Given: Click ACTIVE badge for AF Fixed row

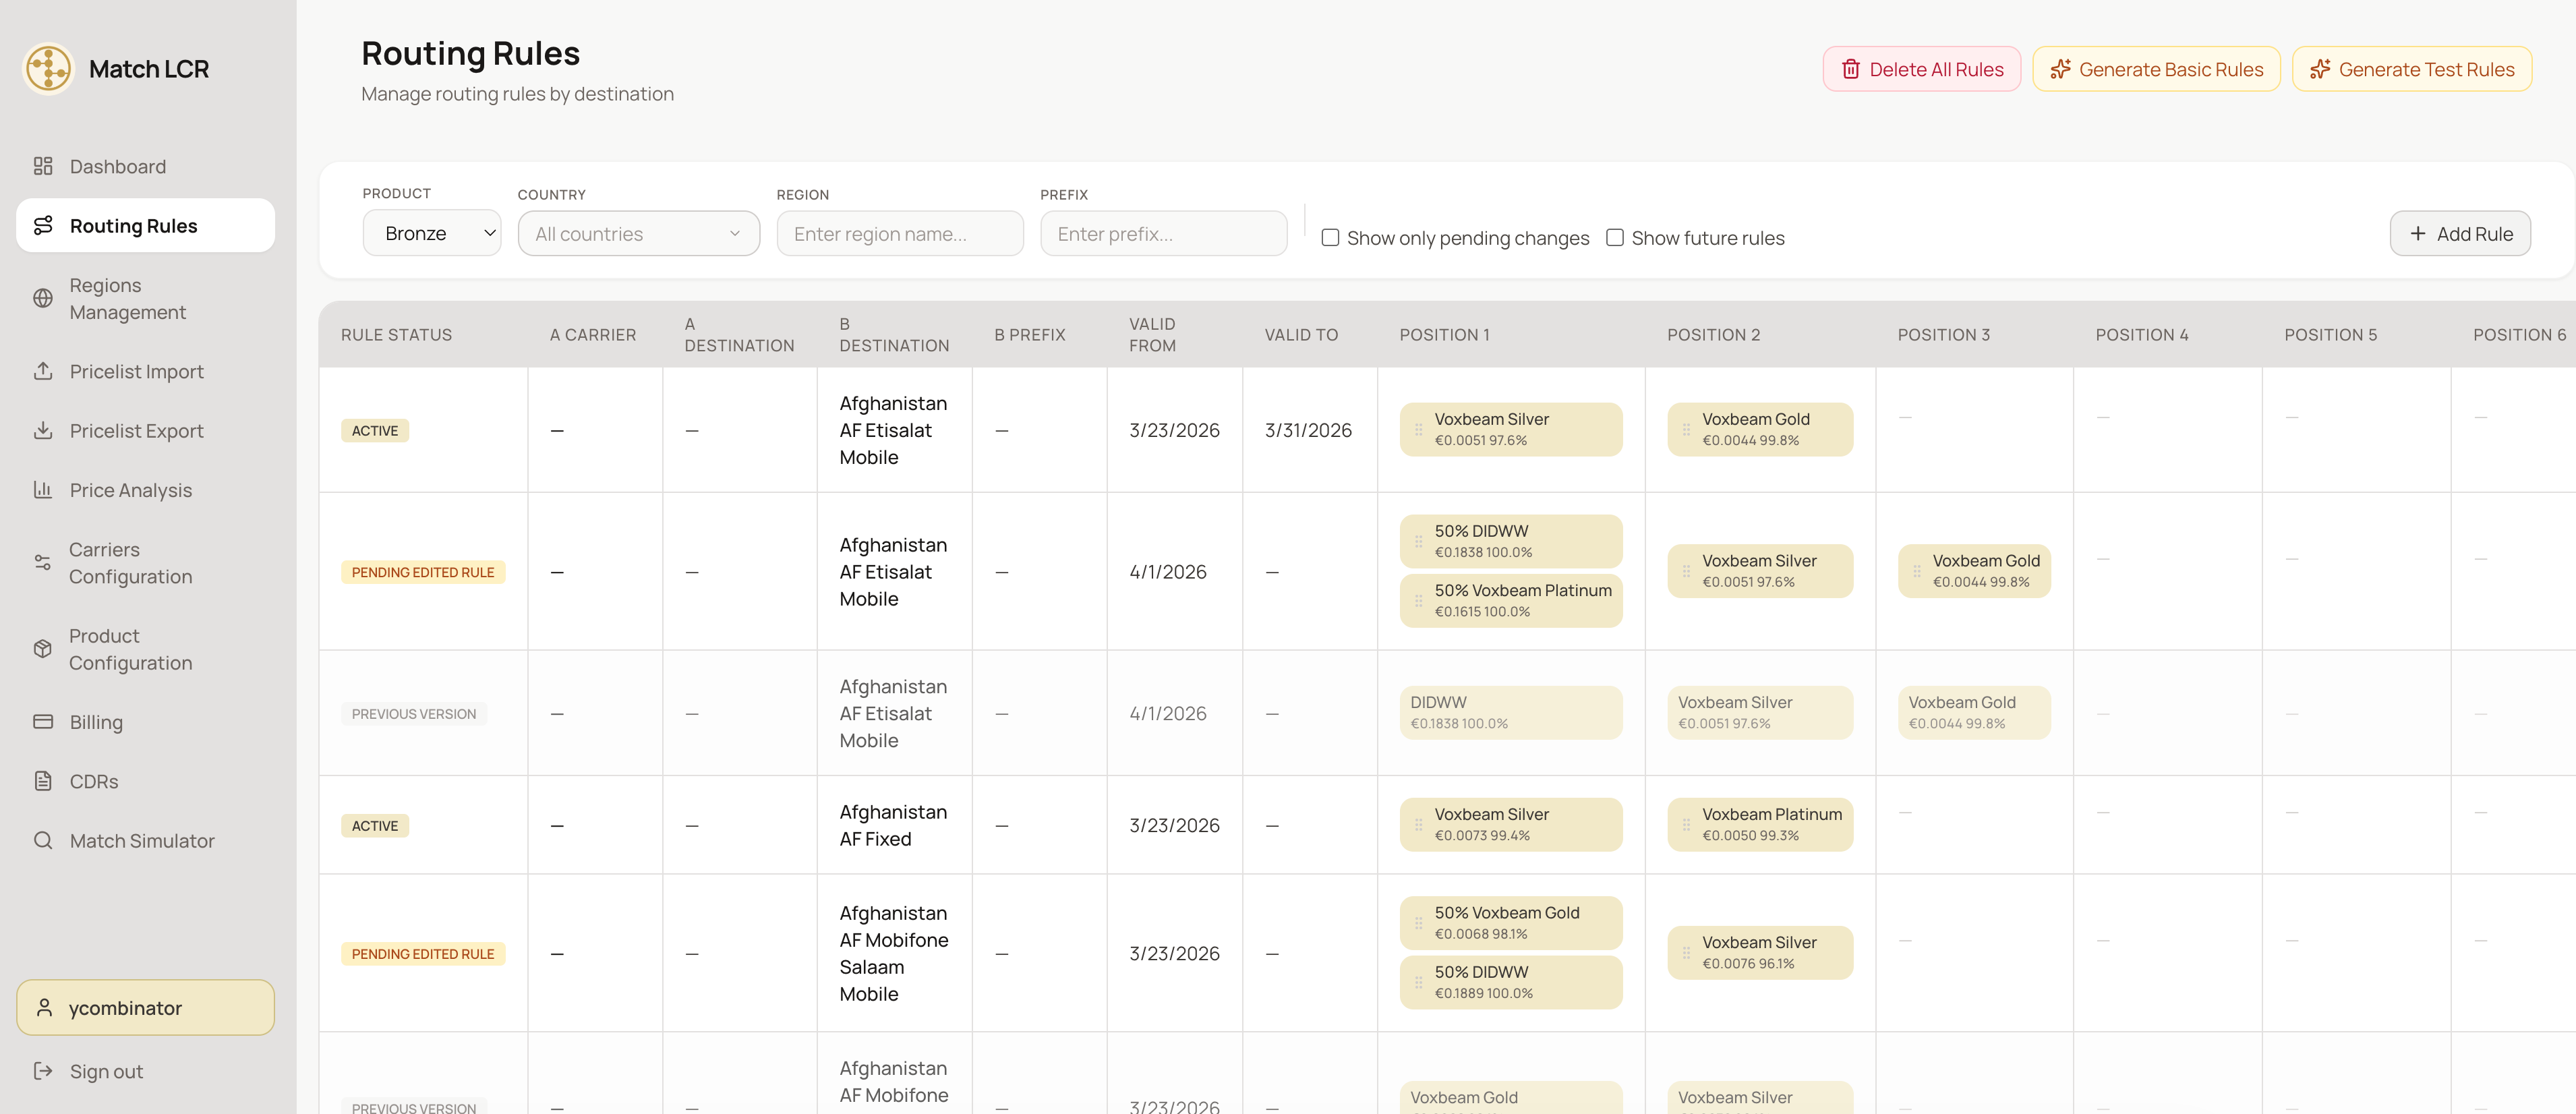Looking at the screenshot, I should click(375, 825).
